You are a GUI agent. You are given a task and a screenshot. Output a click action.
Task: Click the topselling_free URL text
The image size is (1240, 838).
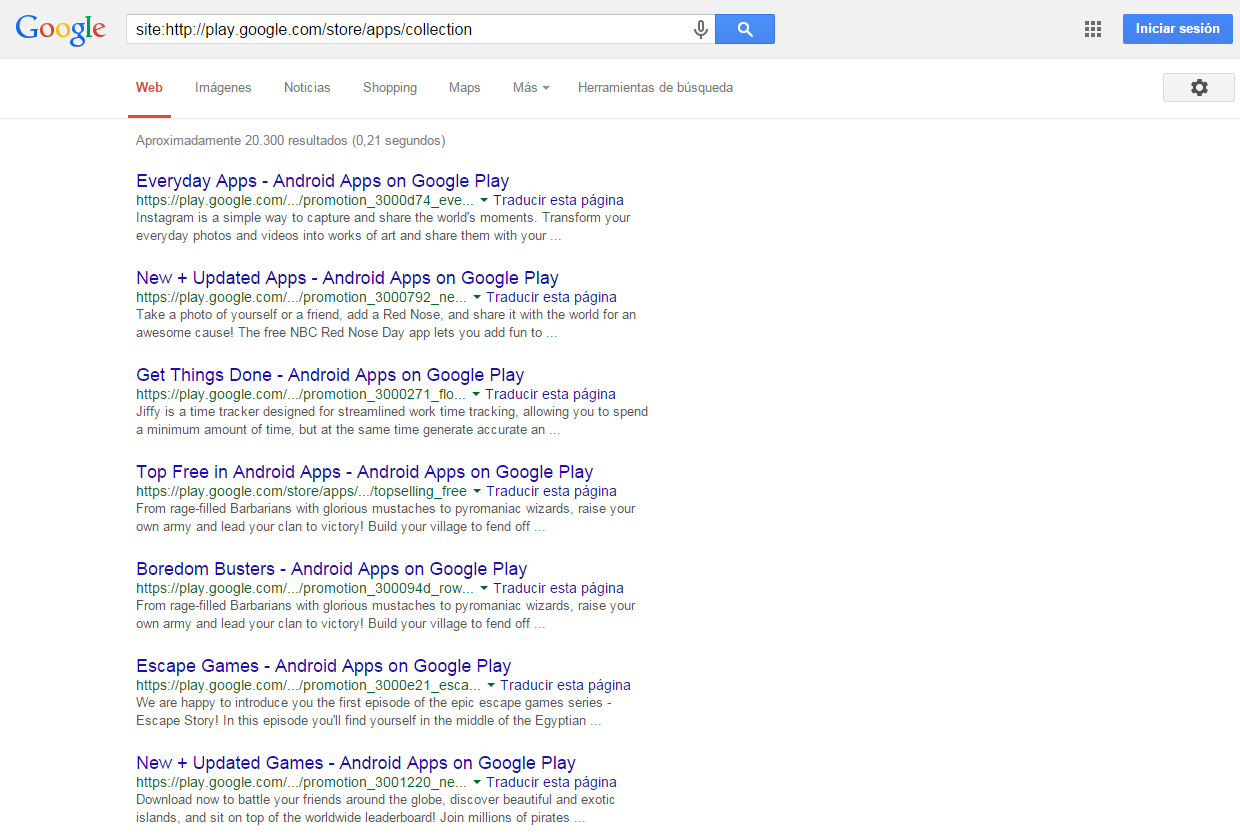click(x=302, y=491)
